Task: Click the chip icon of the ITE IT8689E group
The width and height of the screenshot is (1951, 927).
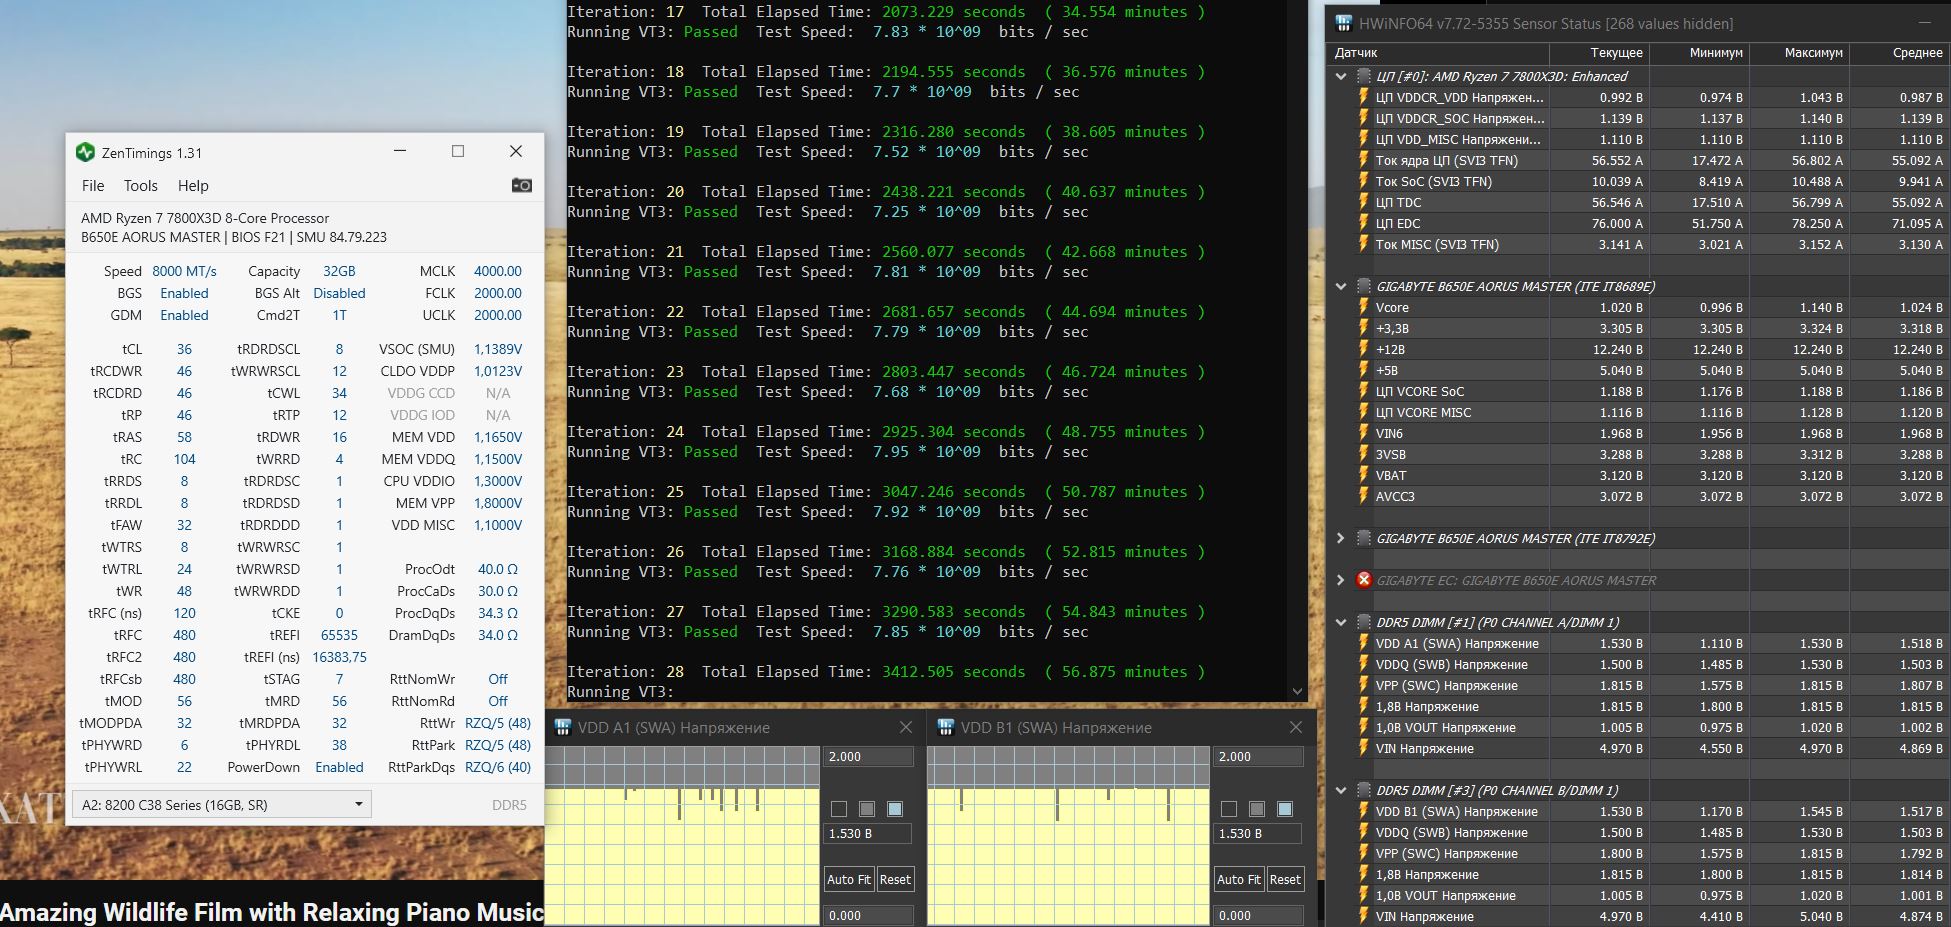Action: click(1363, 286)
